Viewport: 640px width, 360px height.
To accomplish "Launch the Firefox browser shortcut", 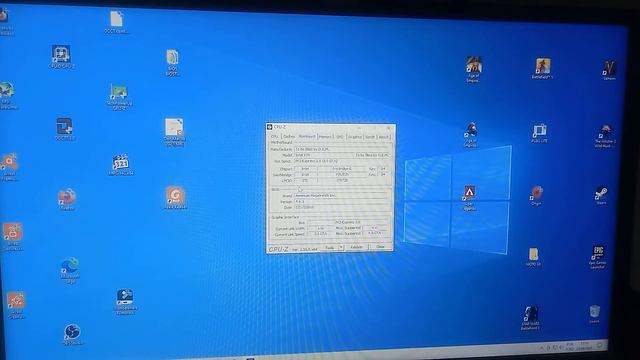I will click(67, 199).
